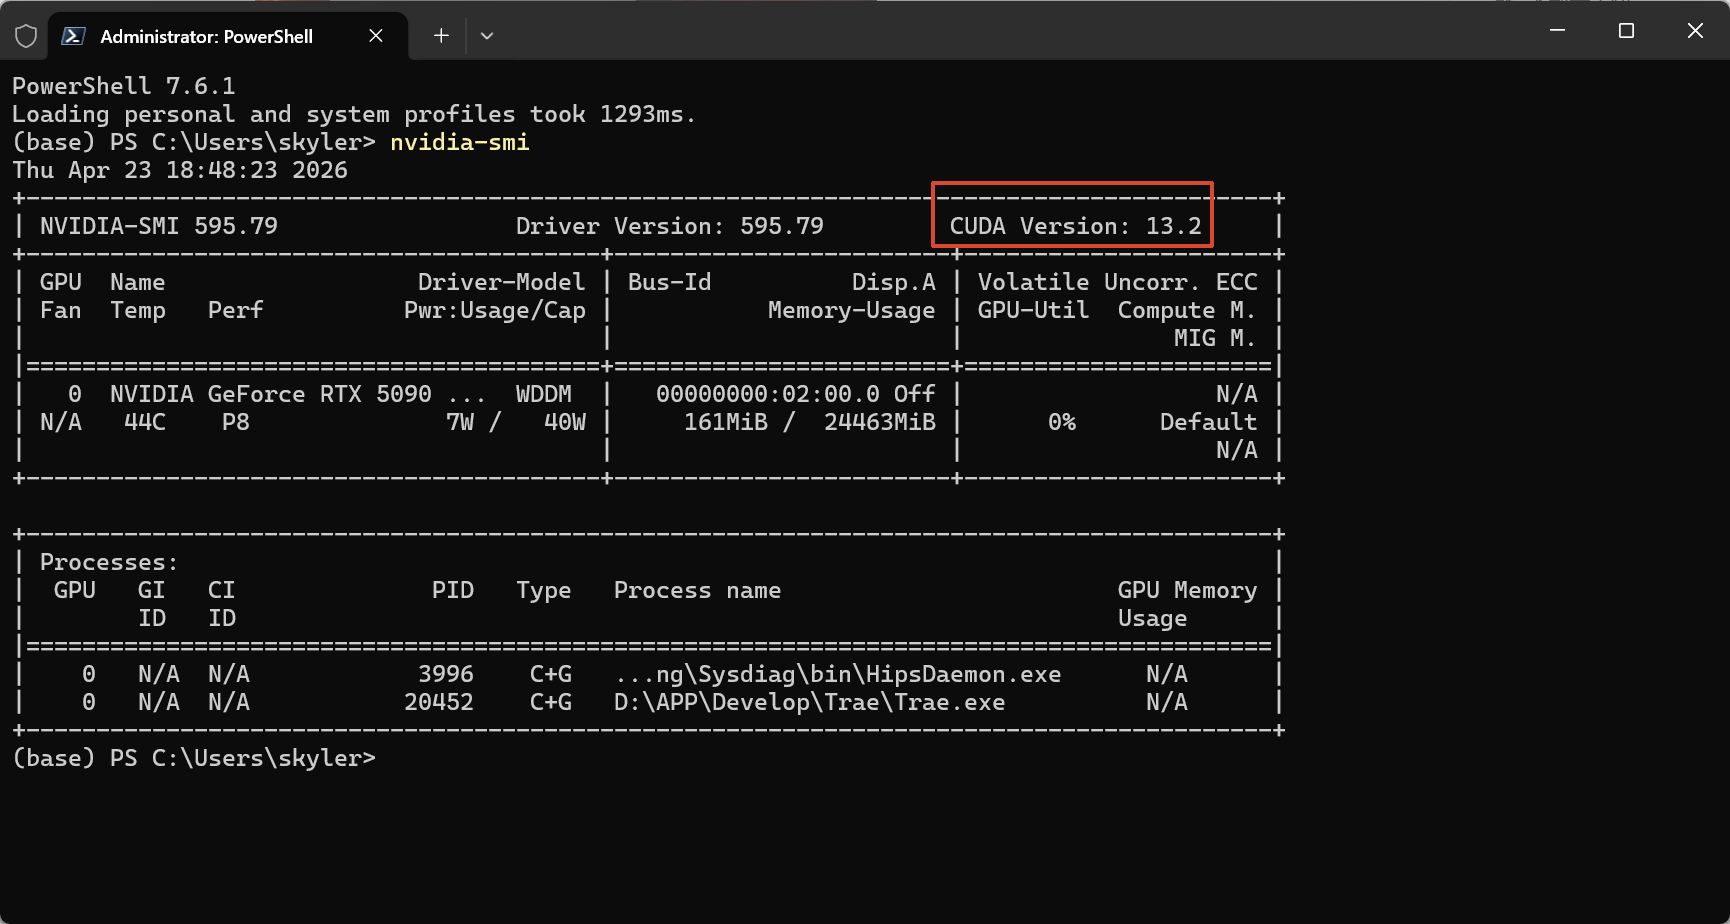This screenshot has width=1730, height=924.
Task: Select the Administrator: PowerShell tab
Action: click(206, 36)
